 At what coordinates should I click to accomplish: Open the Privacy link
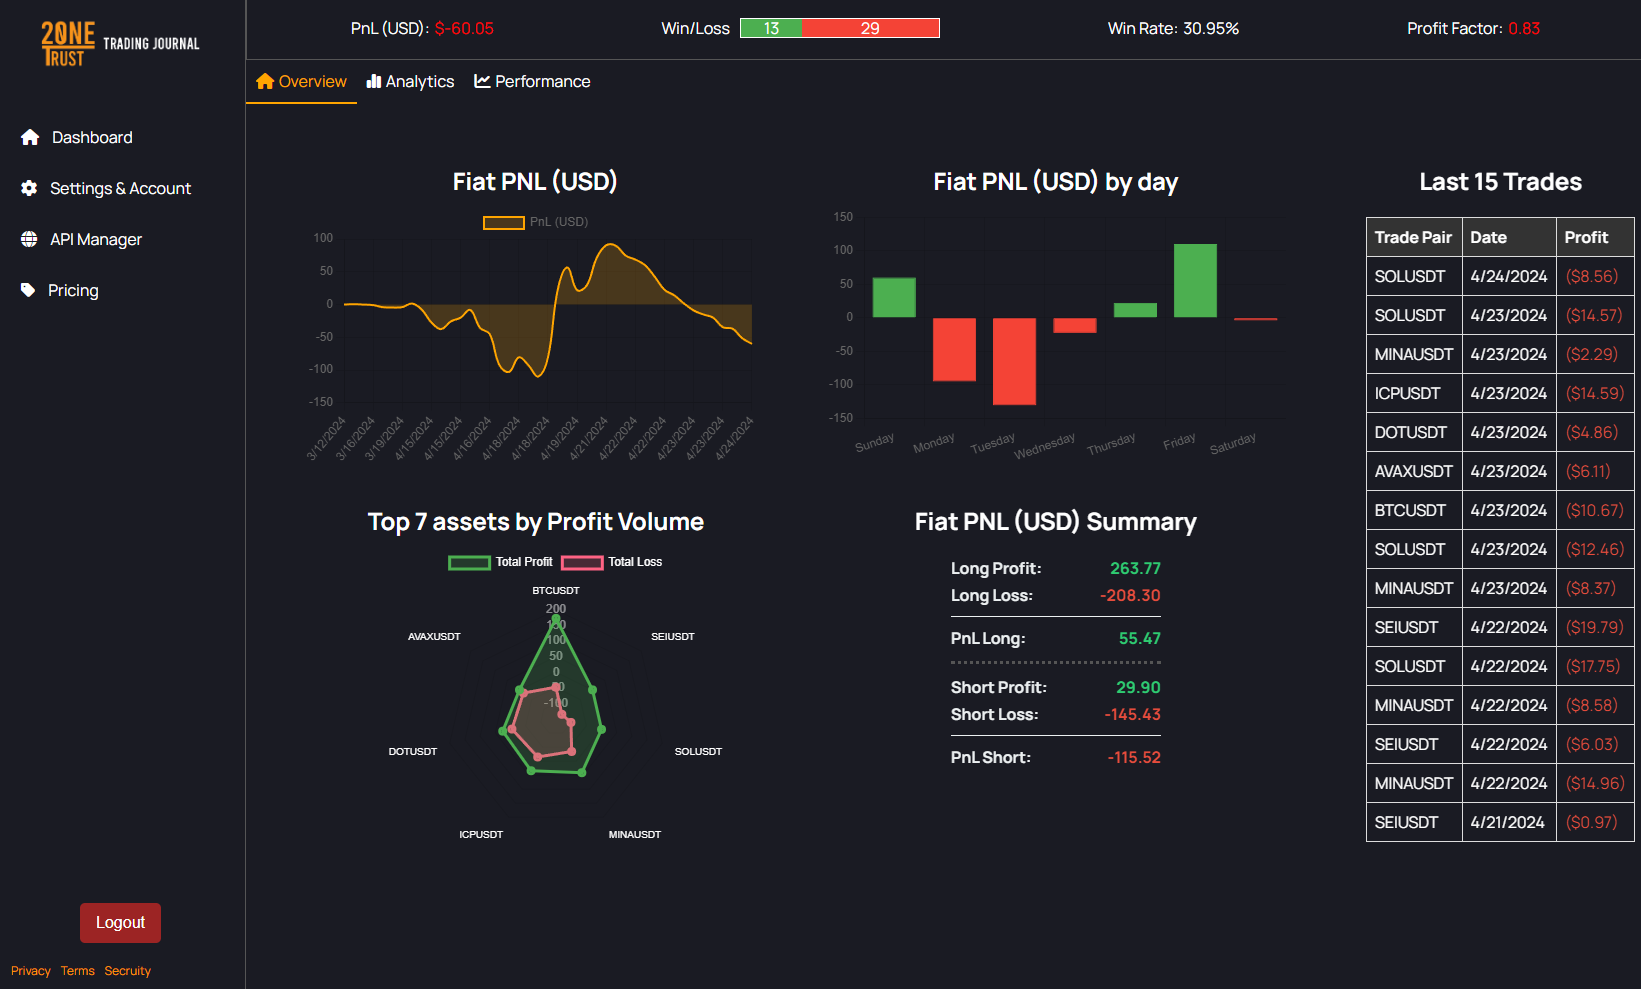(x=31, y=971)
